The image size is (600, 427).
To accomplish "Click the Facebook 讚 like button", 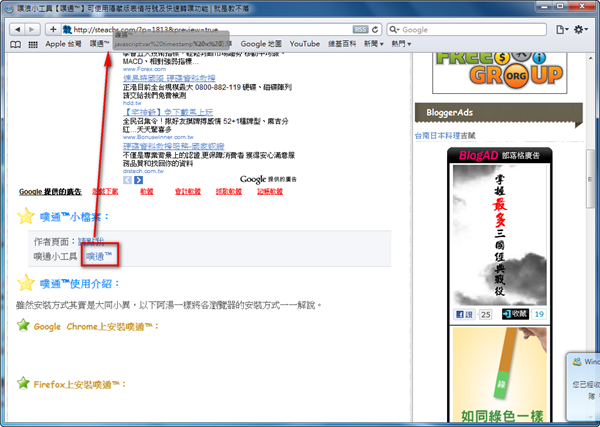I will (x=464, y=315).
